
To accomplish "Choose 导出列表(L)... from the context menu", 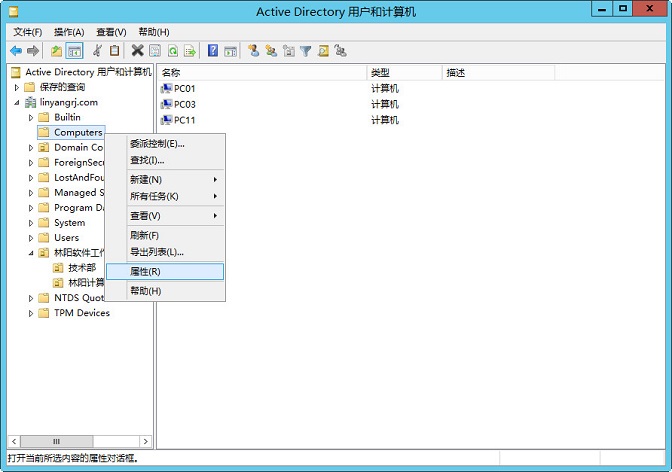I will (x=165, y=252).
